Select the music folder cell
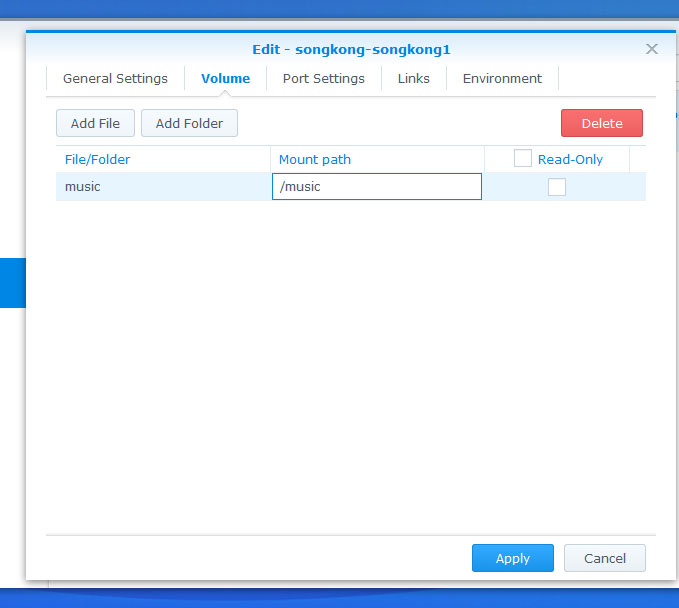The width and height of the screenshot is (679, 608). [x=163, y=187]
